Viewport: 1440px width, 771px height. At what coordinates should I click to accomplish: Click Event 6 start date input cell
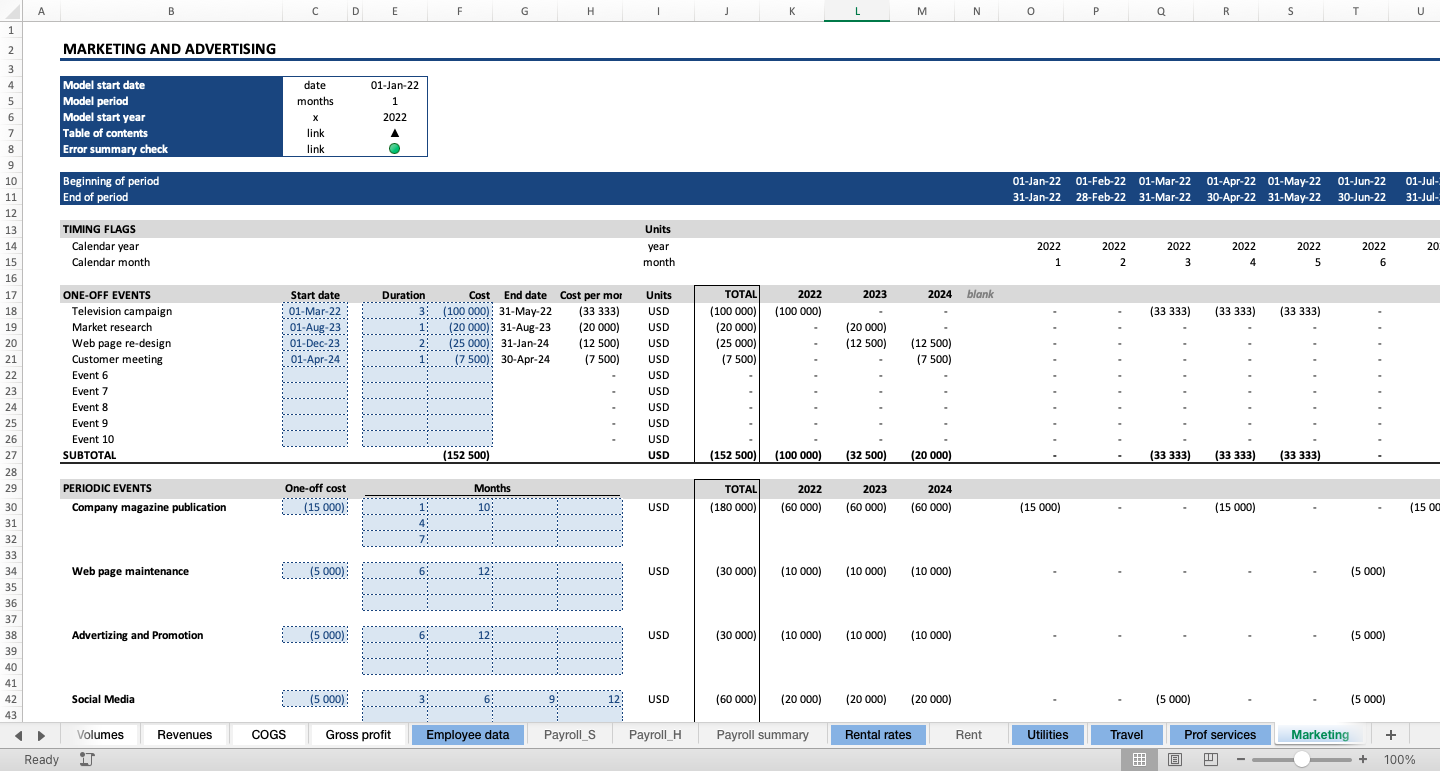point(315,375)
